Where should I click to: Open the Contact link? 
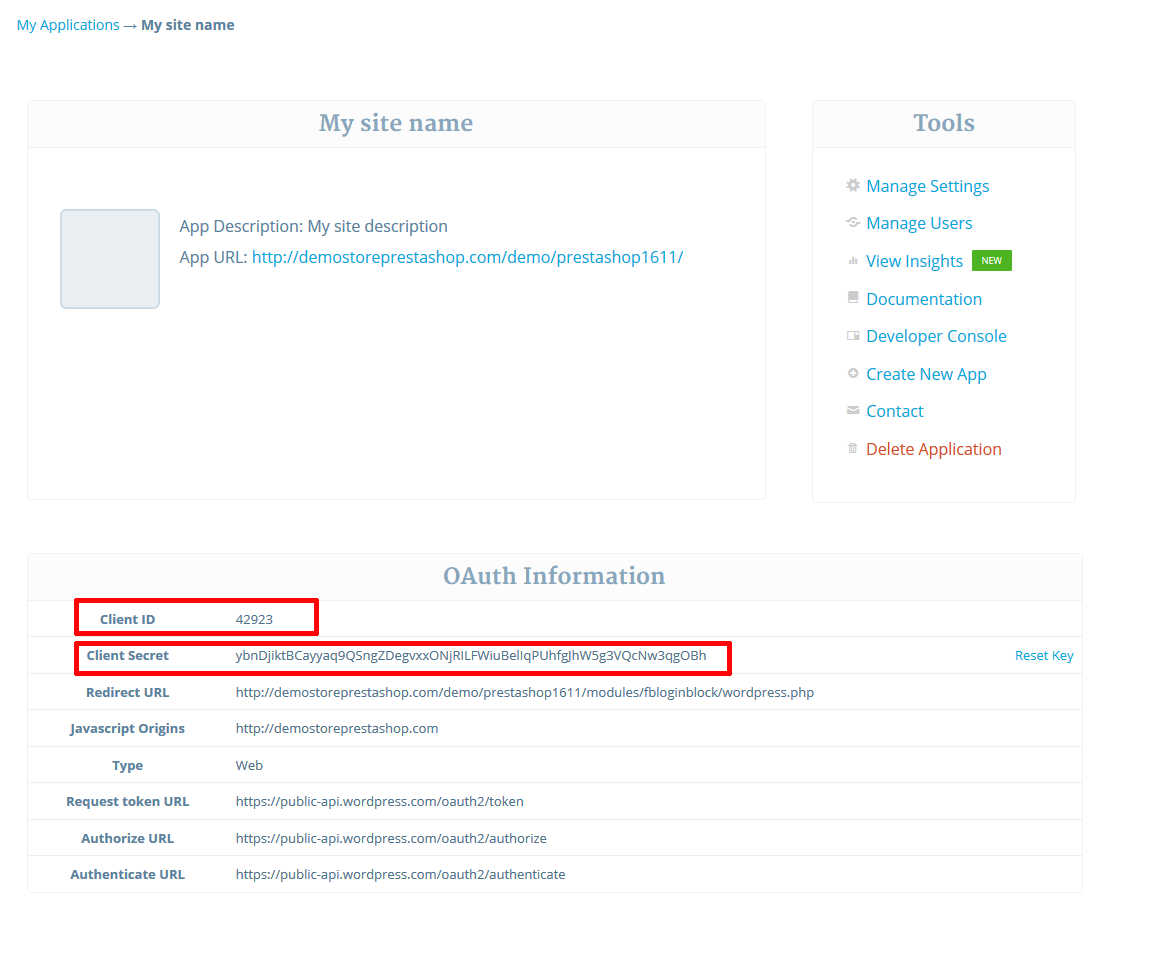894,411
